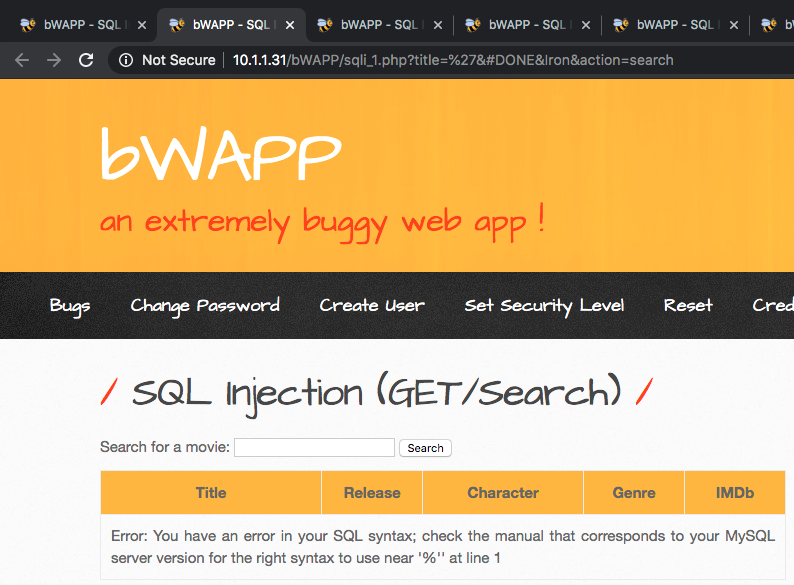Viewport: 794px width, 585px height.
Task: Open the Bugs navigation menu item
Action: click(x=70, y=306)
